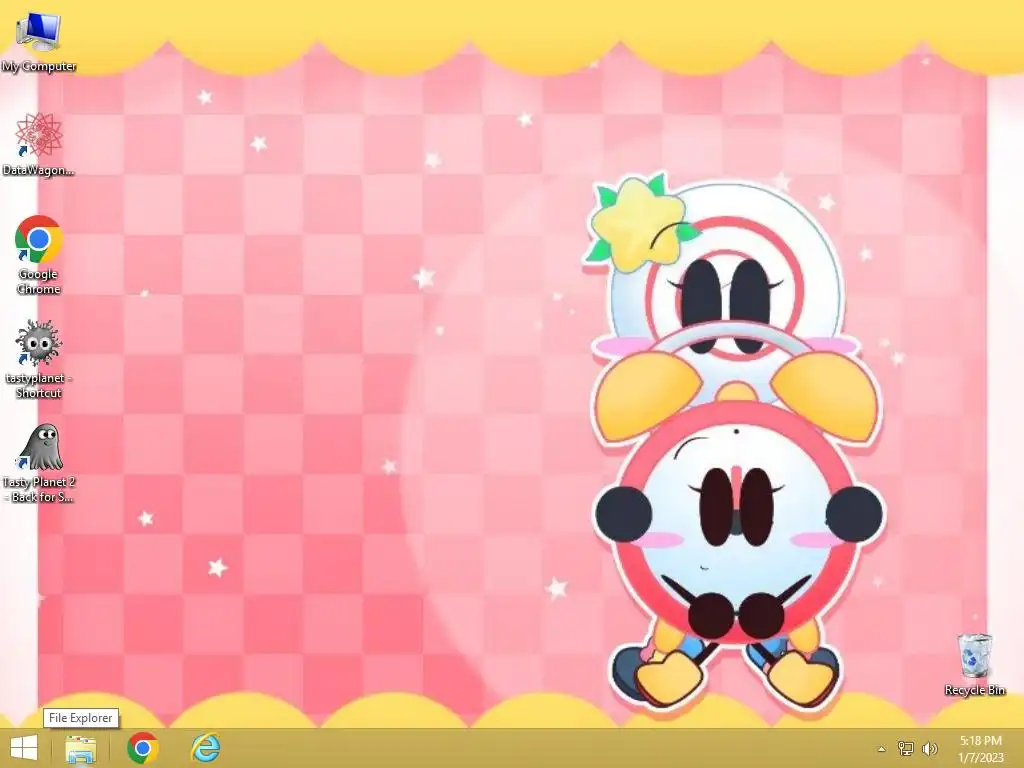Open the network status tray icon

[x=906, y=748]
